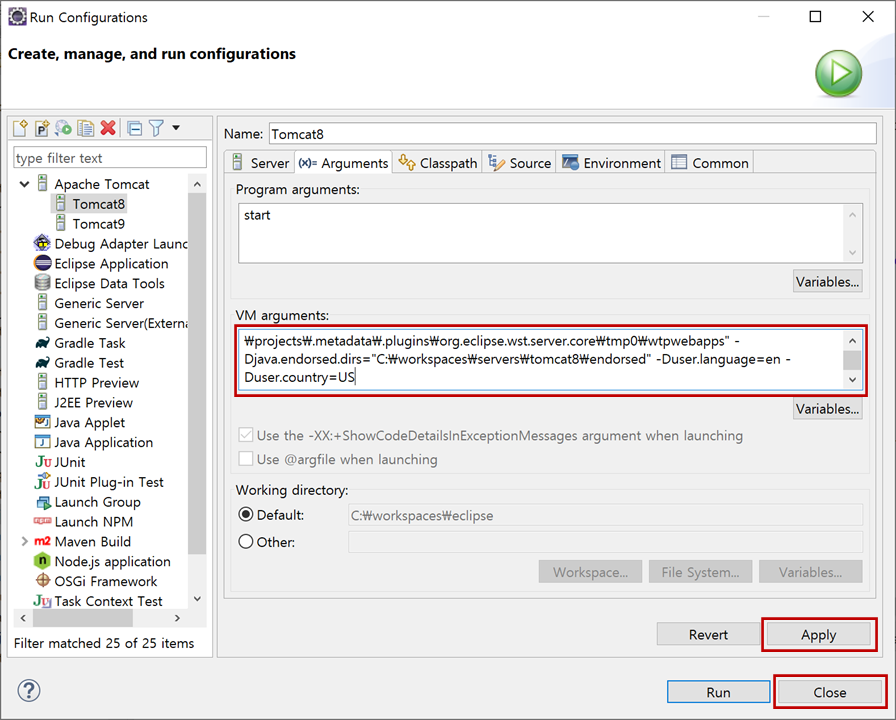Switch to the Arguments tab
The image size is (896, 720).
[x=343, y=163]
